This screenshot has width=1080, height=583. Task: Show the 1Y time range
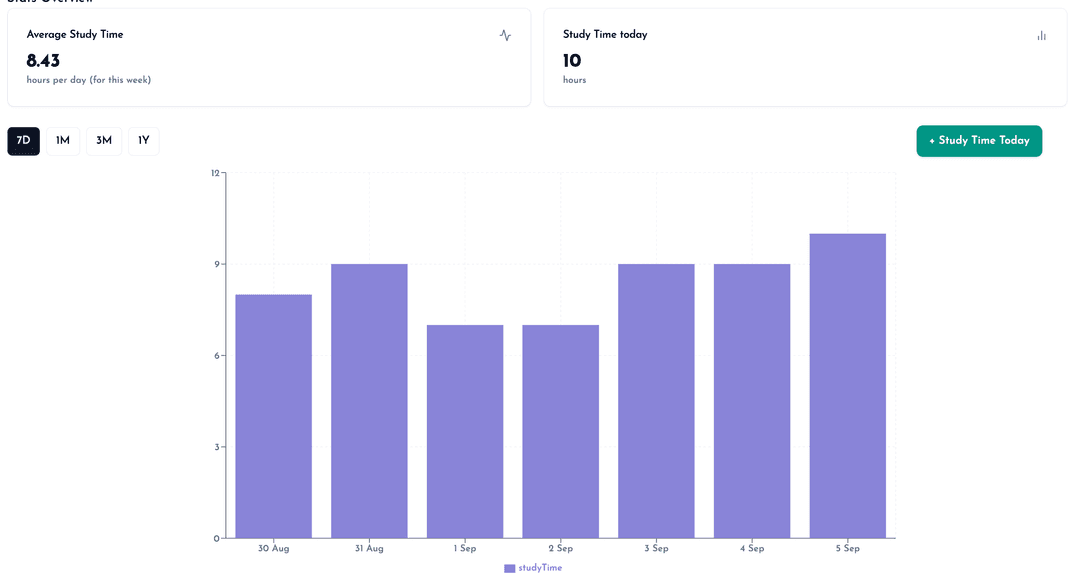(x=144, y=141)
